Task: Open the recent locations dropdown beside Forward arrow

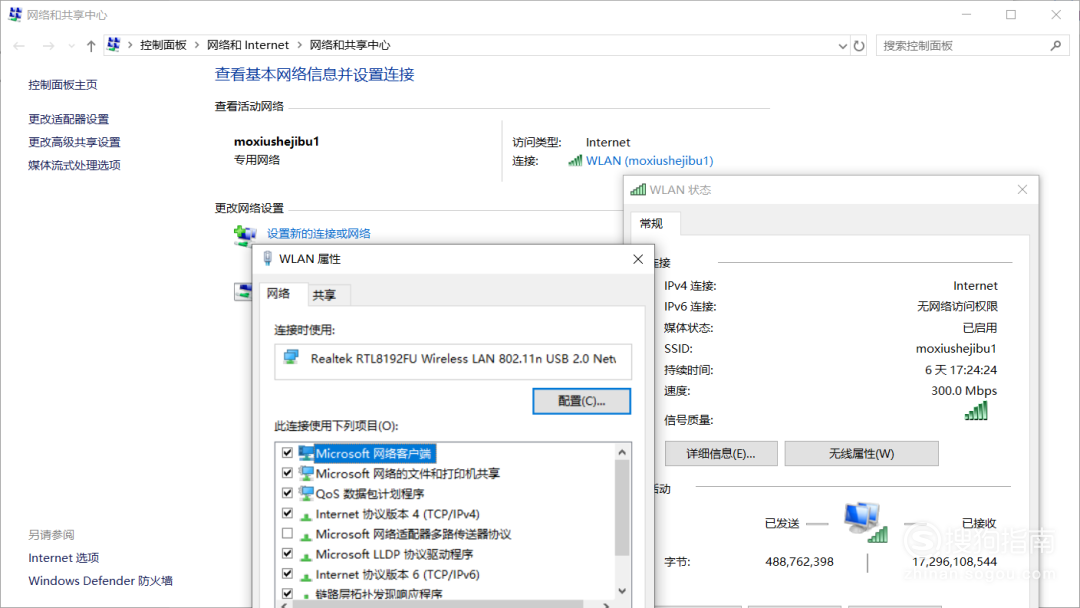Action: point(72,46)
